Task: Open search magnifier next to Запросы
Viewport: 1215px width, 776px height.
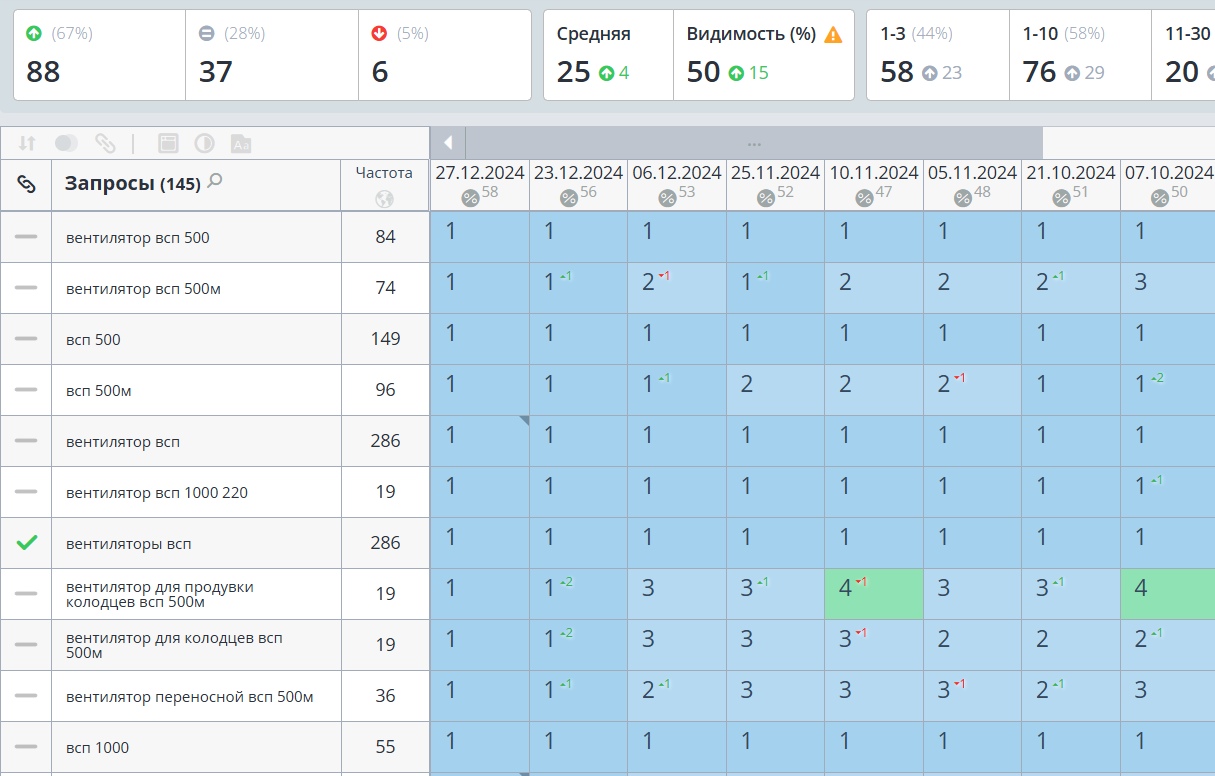Action: pos(214,181)
